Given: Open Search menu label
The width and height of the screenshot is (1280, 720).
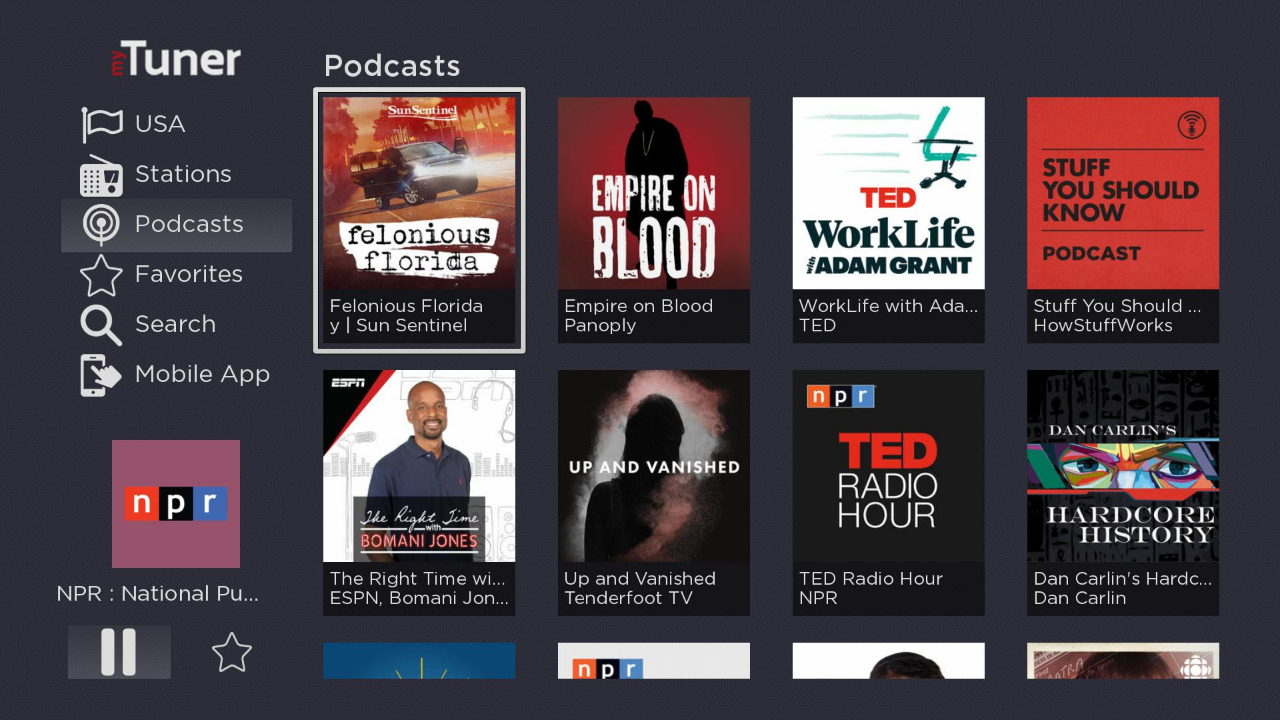Looking at the screenshot, I should click(176, 324).
